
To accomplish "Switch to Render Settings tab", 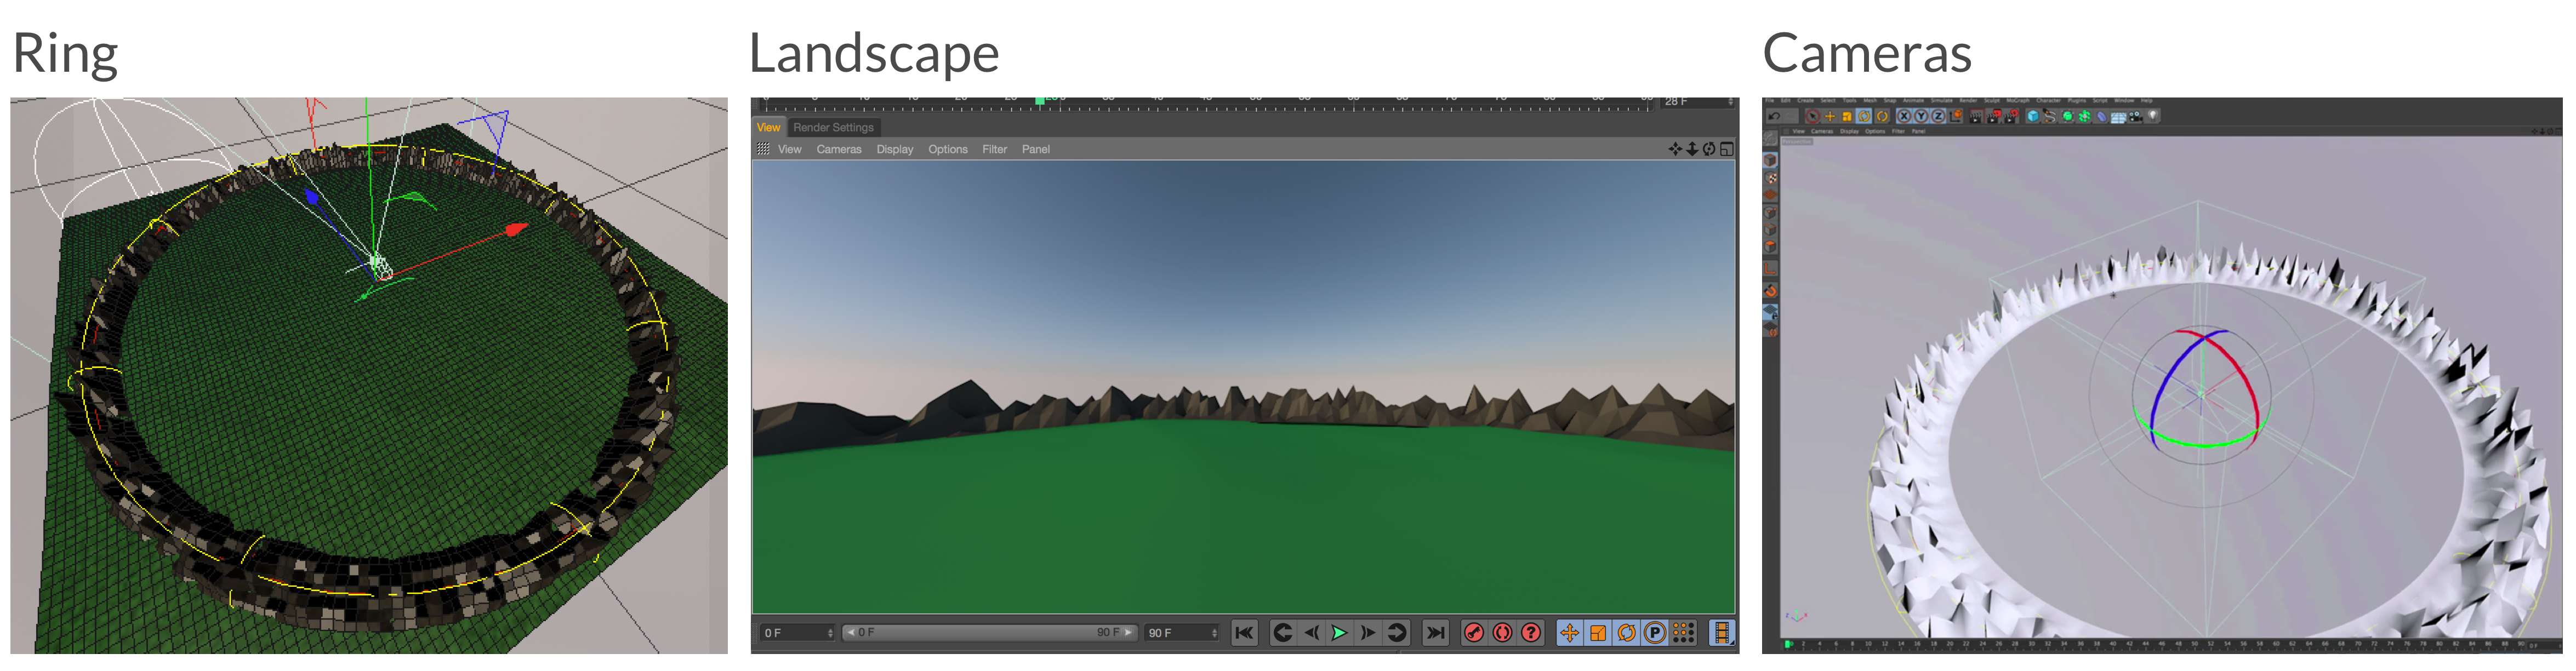I will coord(833,127).
